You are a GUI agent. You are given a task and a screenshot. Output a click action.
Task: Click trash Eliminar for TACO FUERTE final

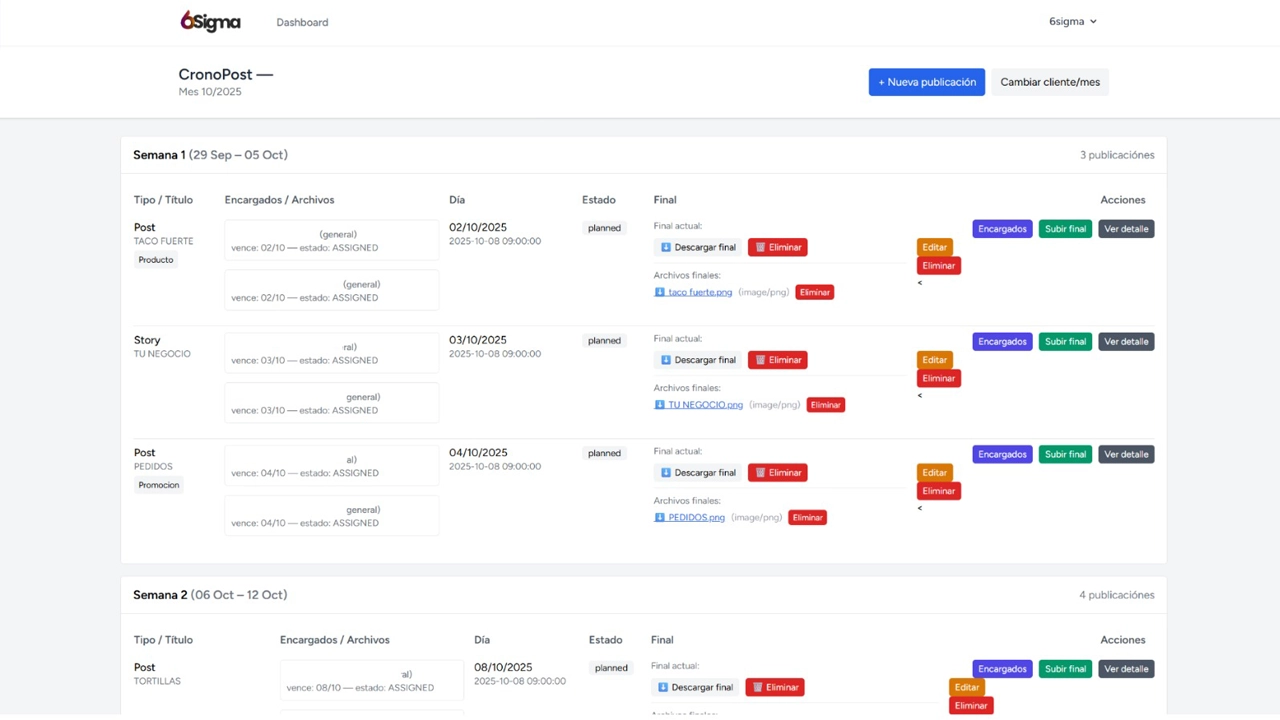pos(777,247)
